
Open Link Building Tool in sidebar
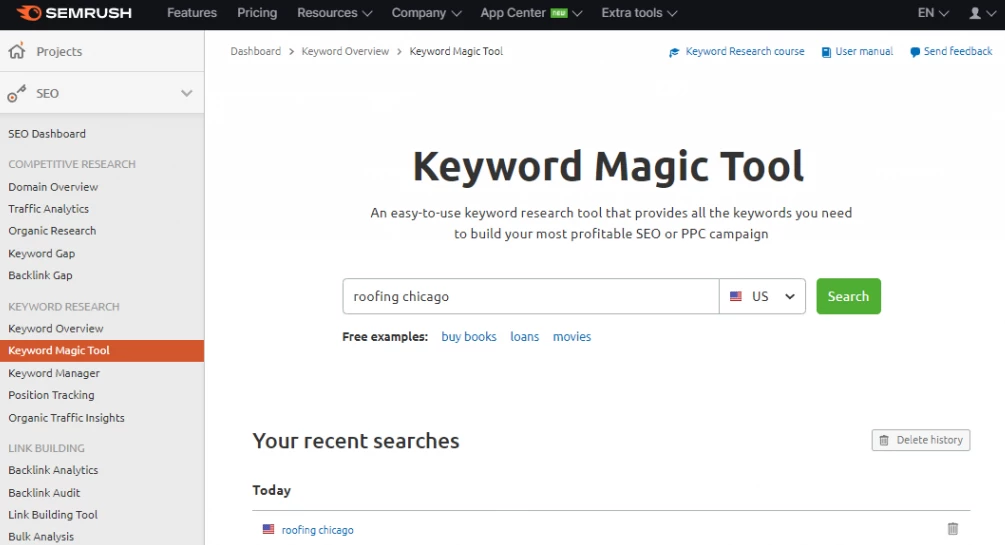click(53, 515)
